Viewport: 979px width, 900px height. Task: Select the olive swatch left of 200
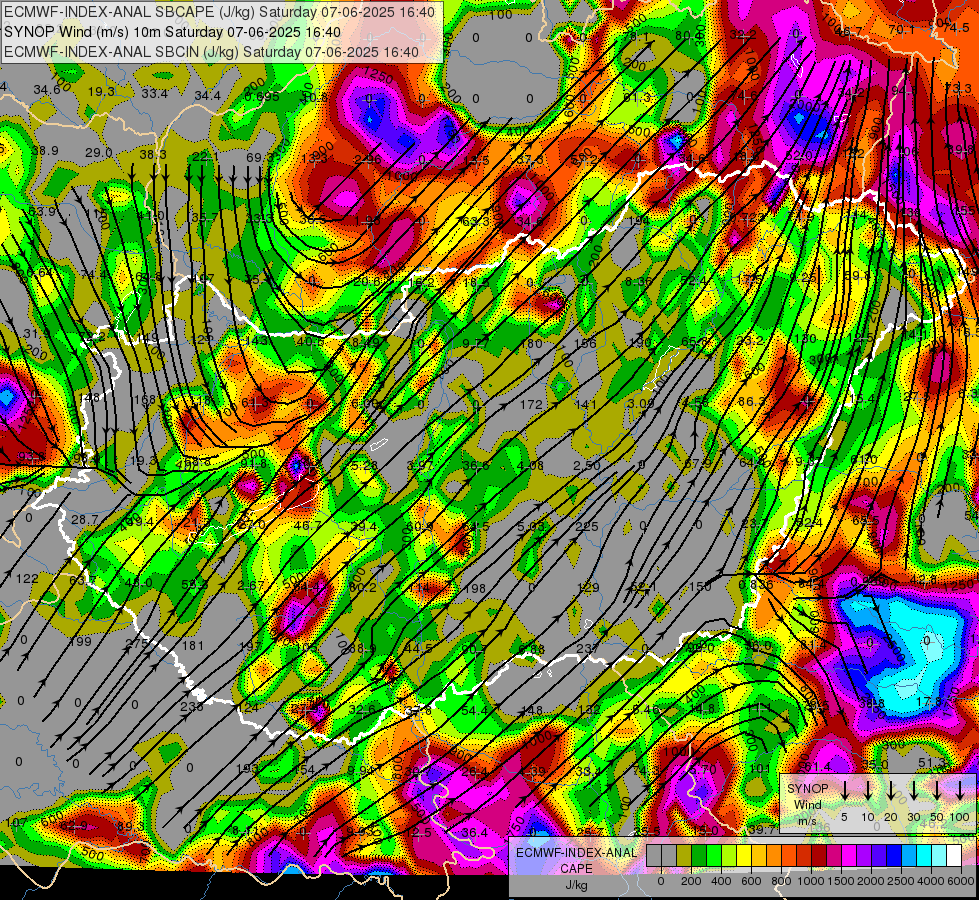point(684,856)
